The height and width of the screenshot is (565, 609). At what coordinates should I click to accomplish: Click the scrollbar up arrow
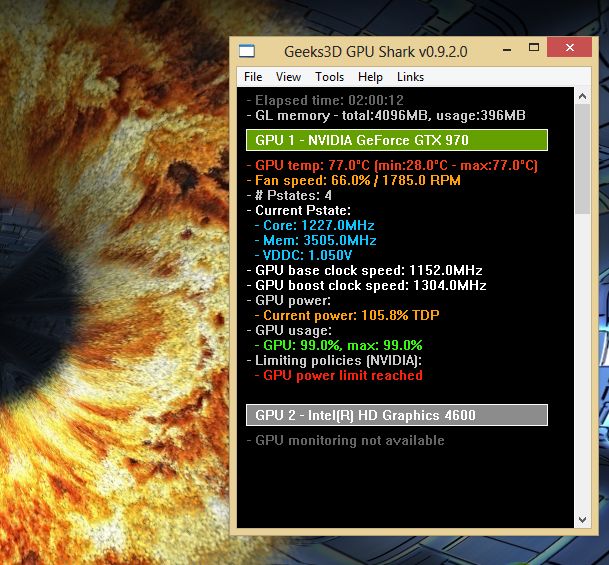coord(582,96)
